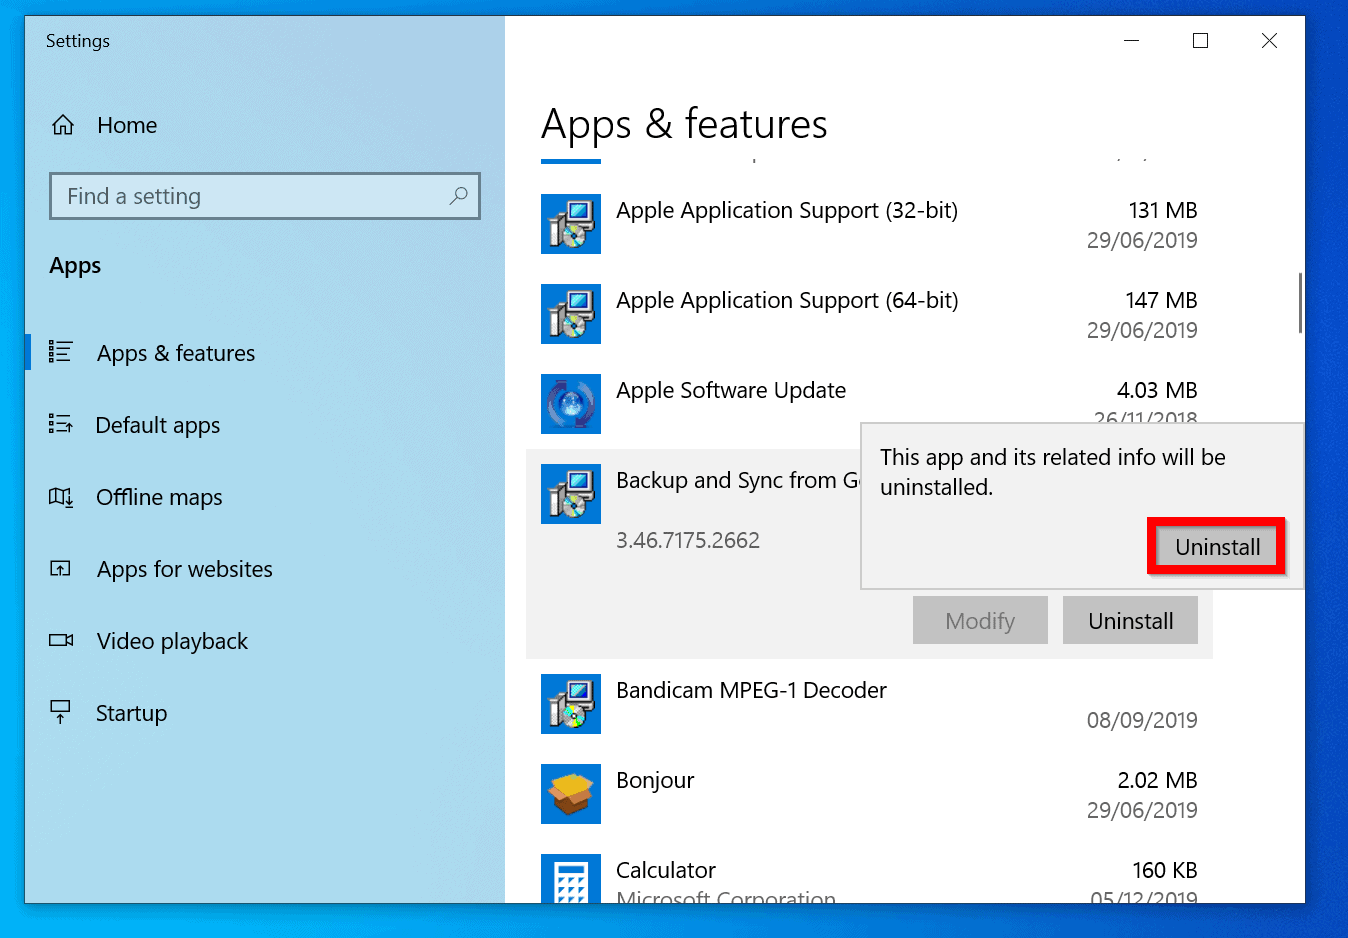Close the Settings window
The image size is (1348, 938).
1269,41
